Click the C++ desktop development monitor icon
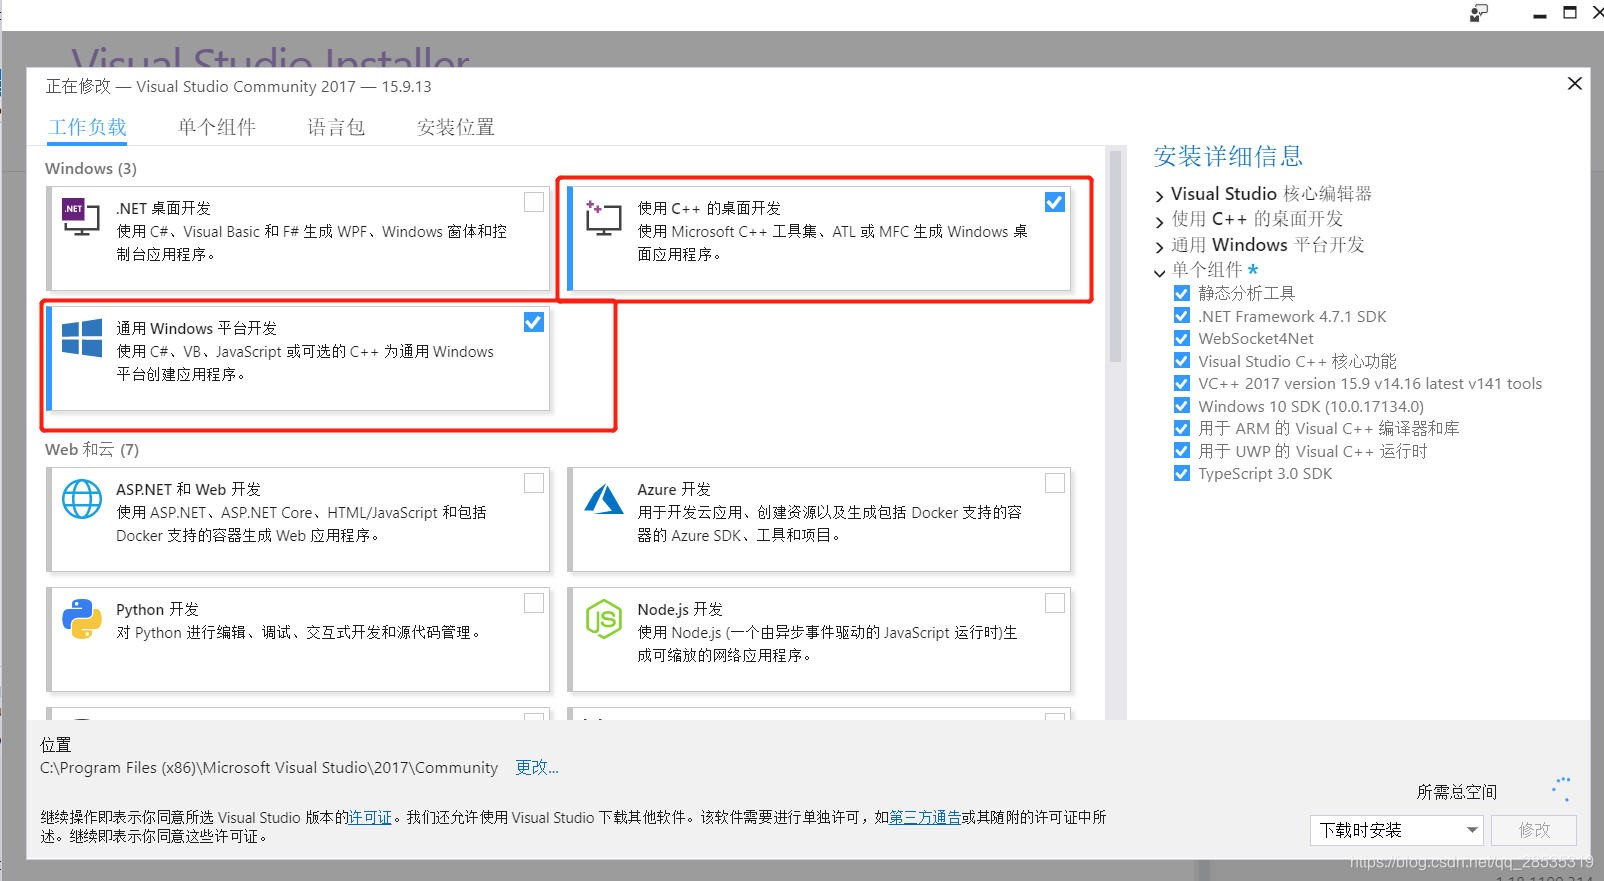Image resolution: width=1604 pixels, height=881 pixels. click(603, 217)
